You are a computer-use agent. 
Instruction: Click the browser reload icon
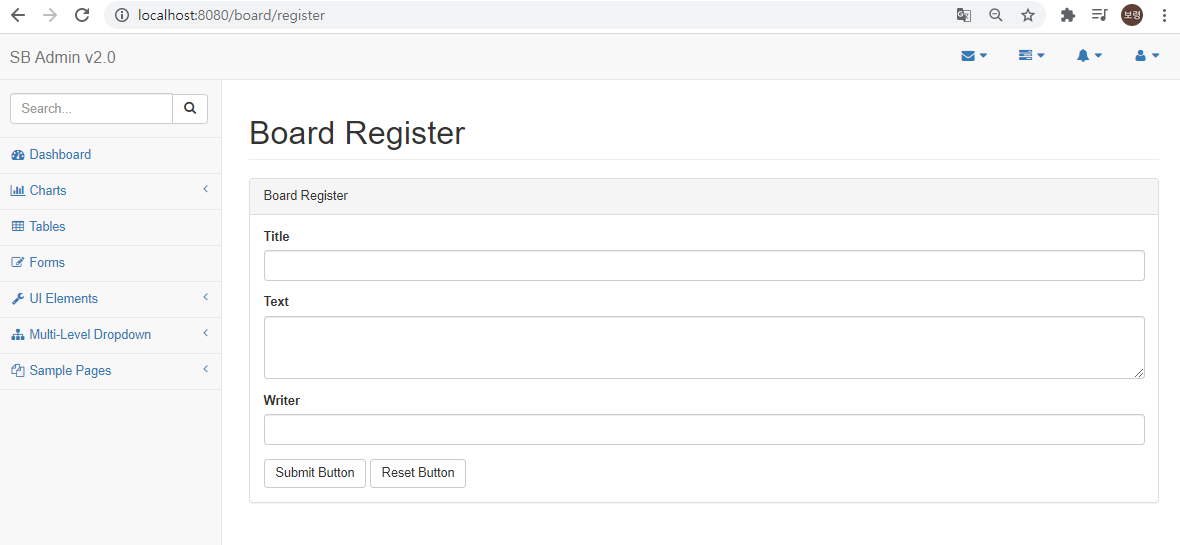(x=82, y=15)
